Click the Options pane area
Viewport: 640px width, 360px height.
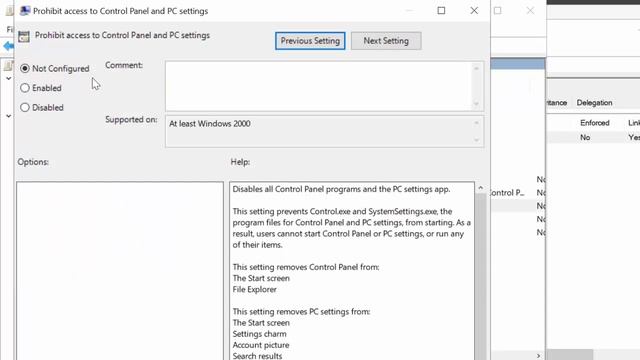[x=120, y=271]
